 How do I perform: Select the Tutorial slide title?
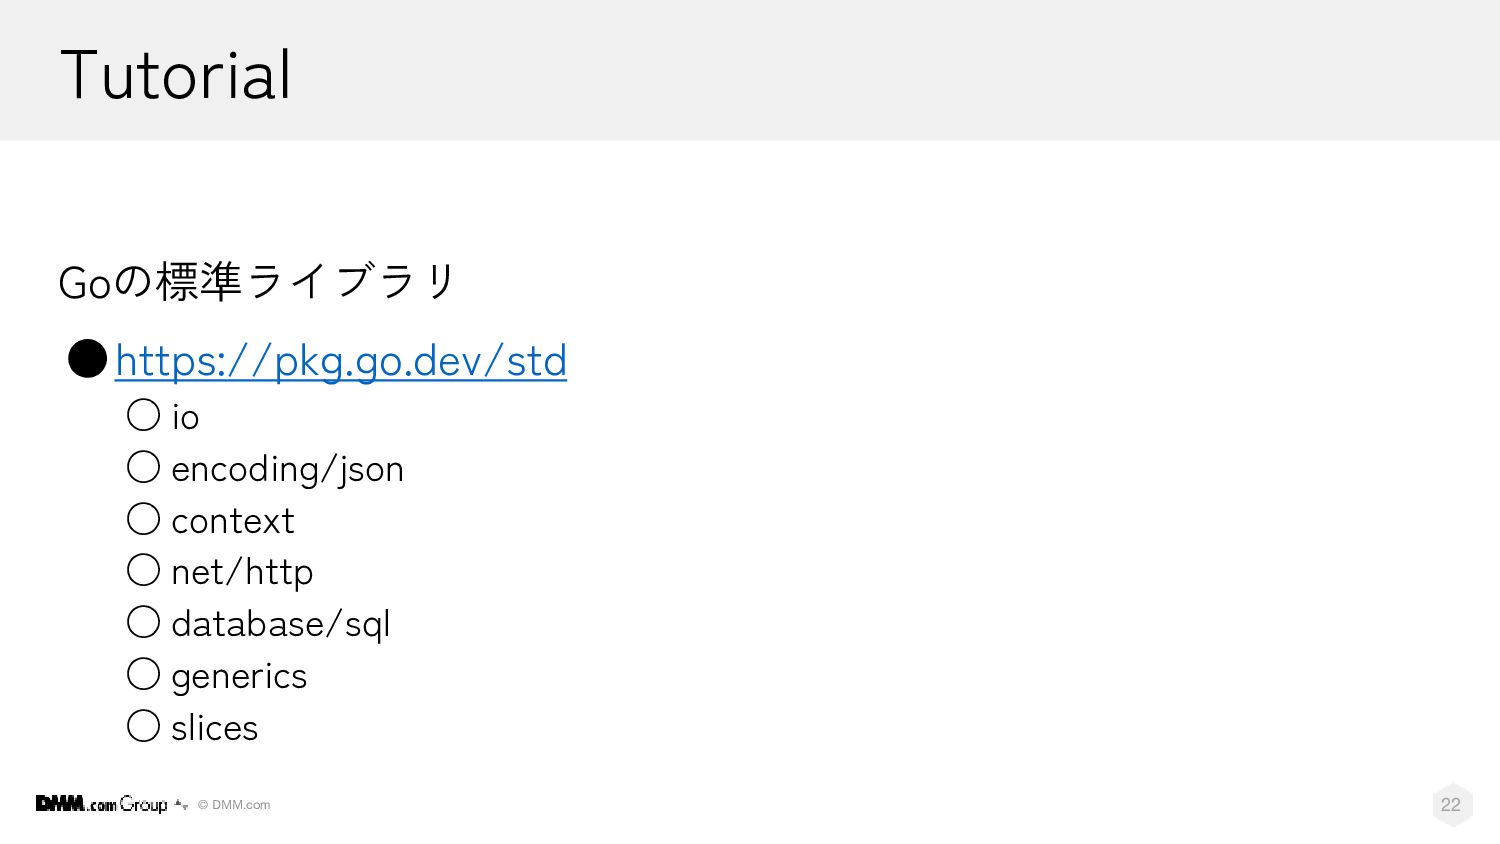tap(176, 75)
